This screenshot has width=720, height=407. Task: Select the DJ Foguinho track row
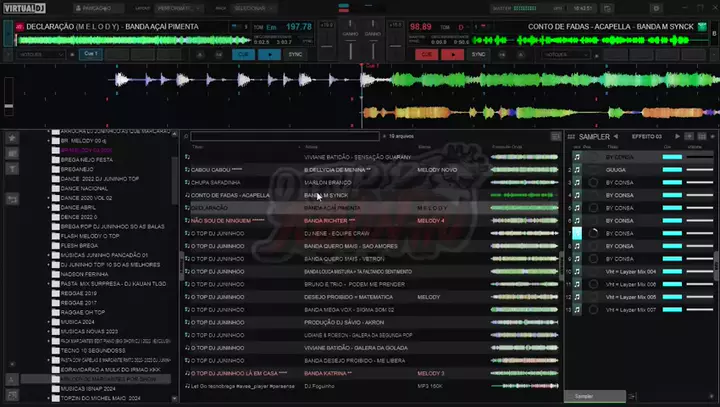[x=371, y=386]
